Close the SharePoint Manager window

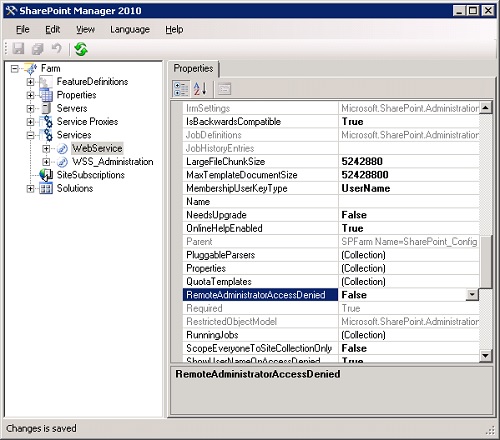coord(488,11)
